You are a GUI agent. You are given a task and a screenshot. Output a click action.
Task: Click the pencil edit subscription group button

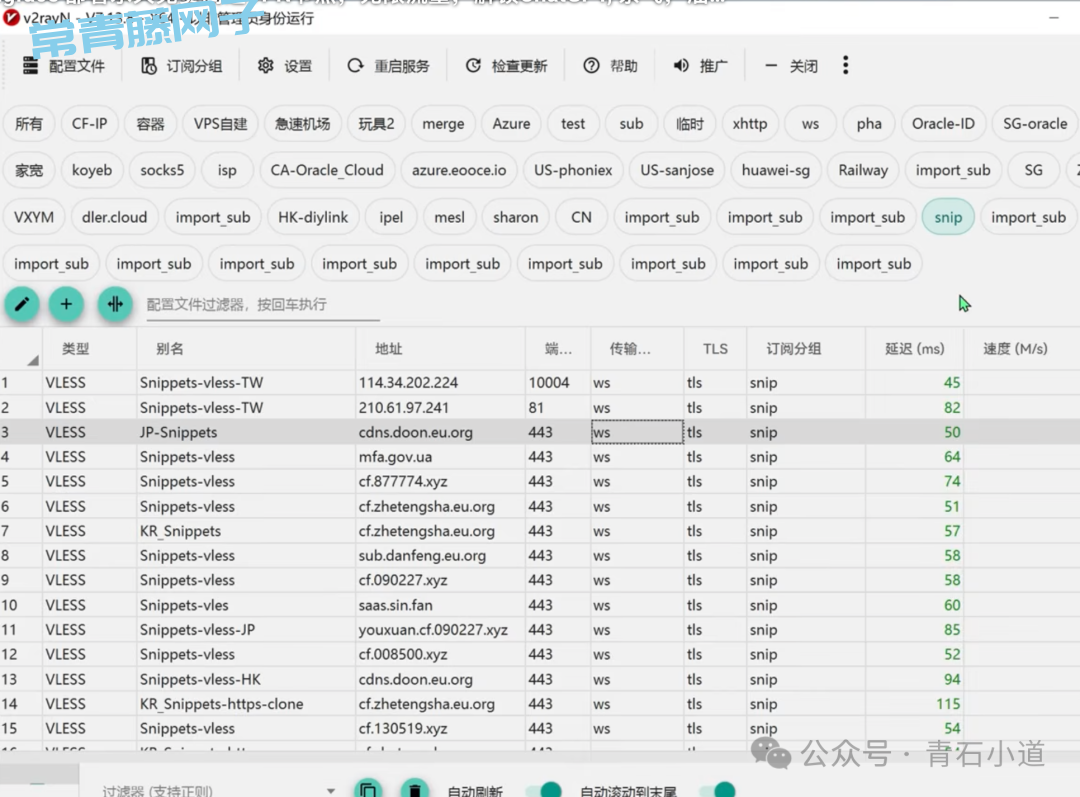[22, 303]
